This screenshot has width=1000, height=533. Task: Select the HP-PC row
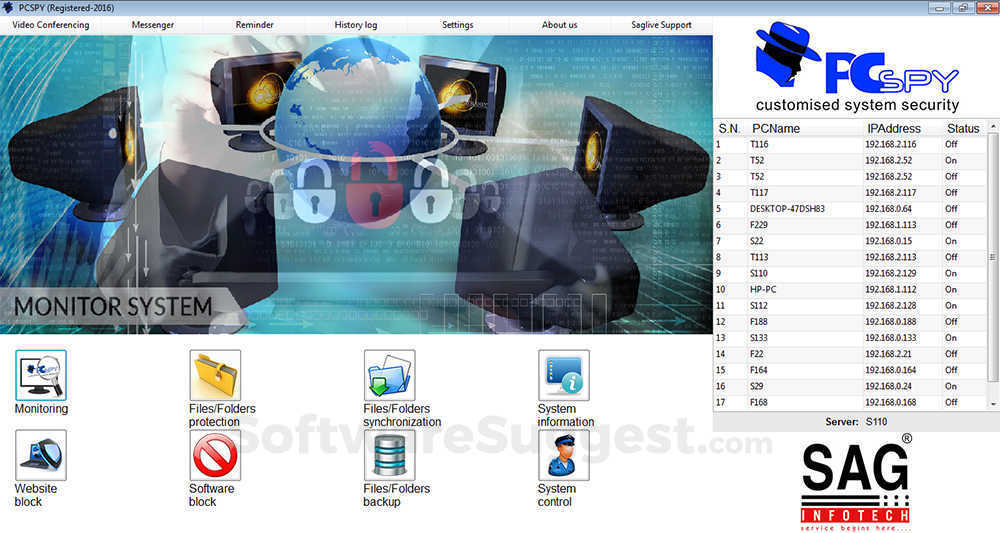[850, 289]
